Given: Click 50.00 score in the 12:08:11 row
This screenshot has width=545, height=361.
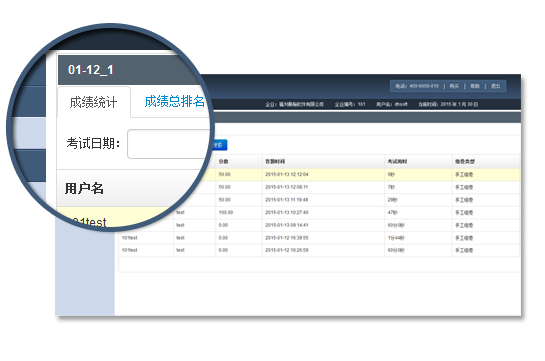Looking at the screenshot, I should click(x=224, y=187).
